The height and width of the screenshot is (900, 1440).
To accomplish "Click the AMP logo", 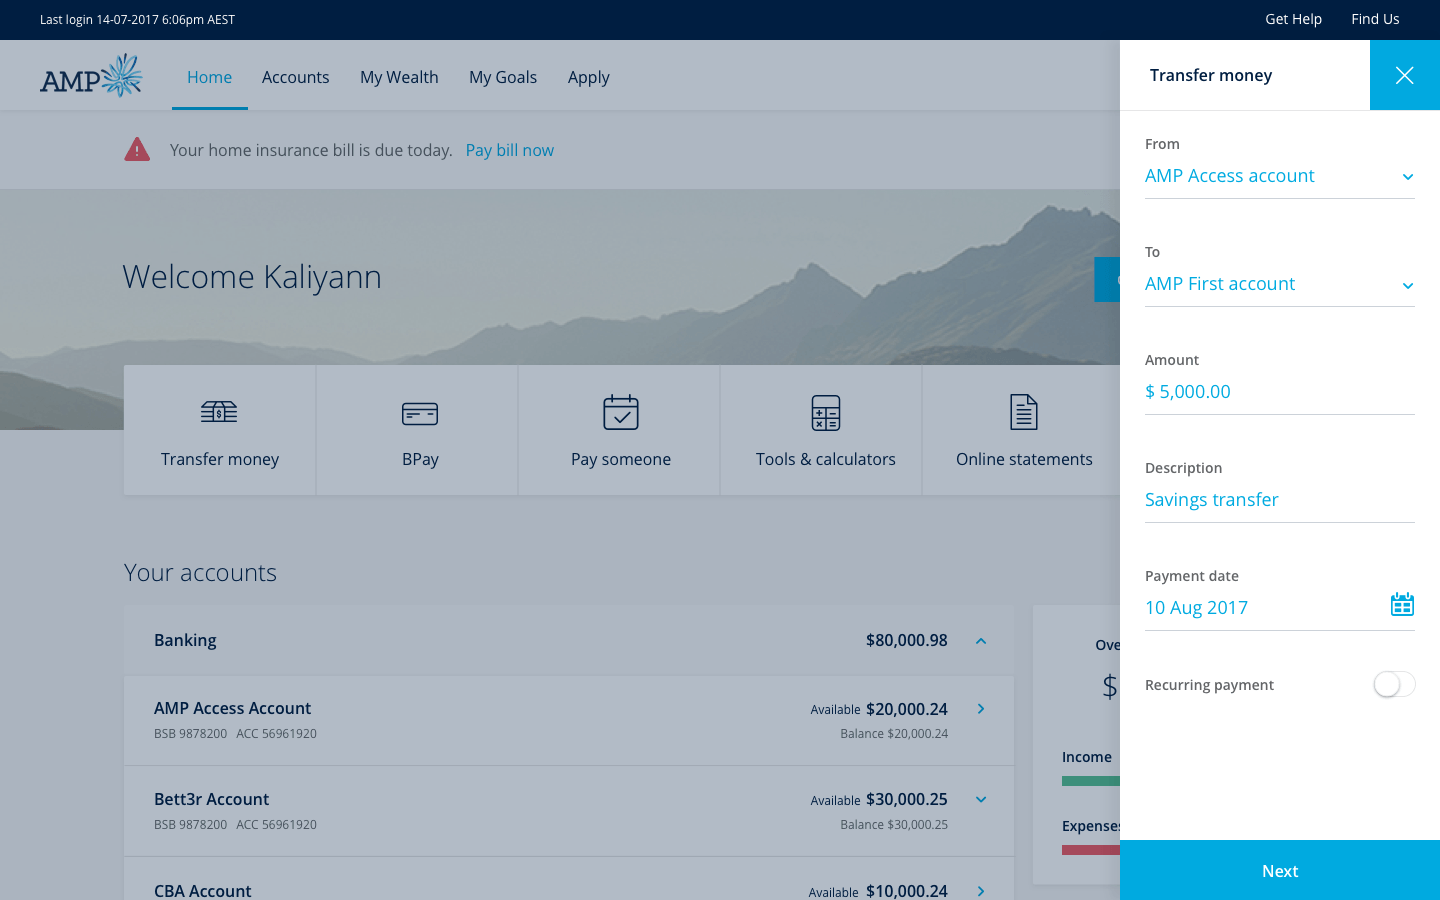I will (91, 76).
